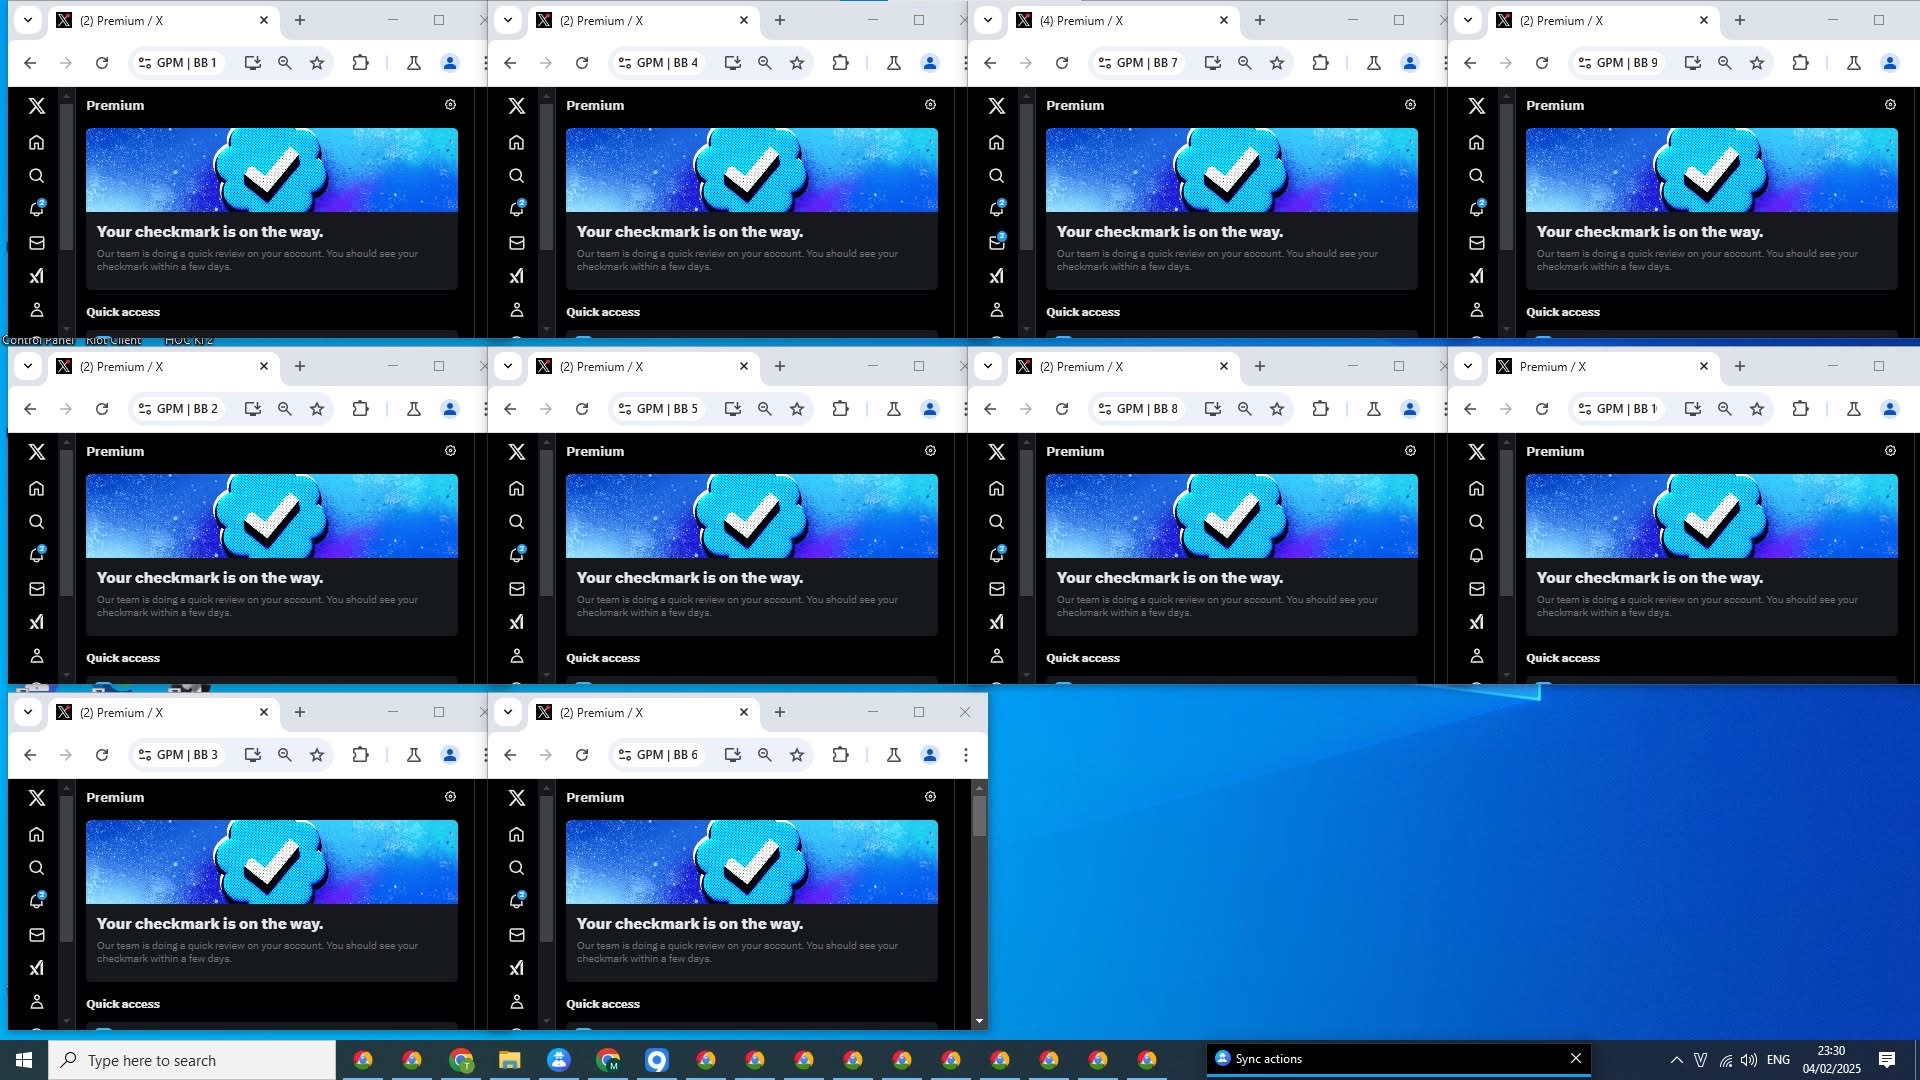Image resolution: width=1920 pixels, height=1080 pixels.
Task: Open the sidebar Profile icon in the BB 6 window
Action: pos(517,1002)
